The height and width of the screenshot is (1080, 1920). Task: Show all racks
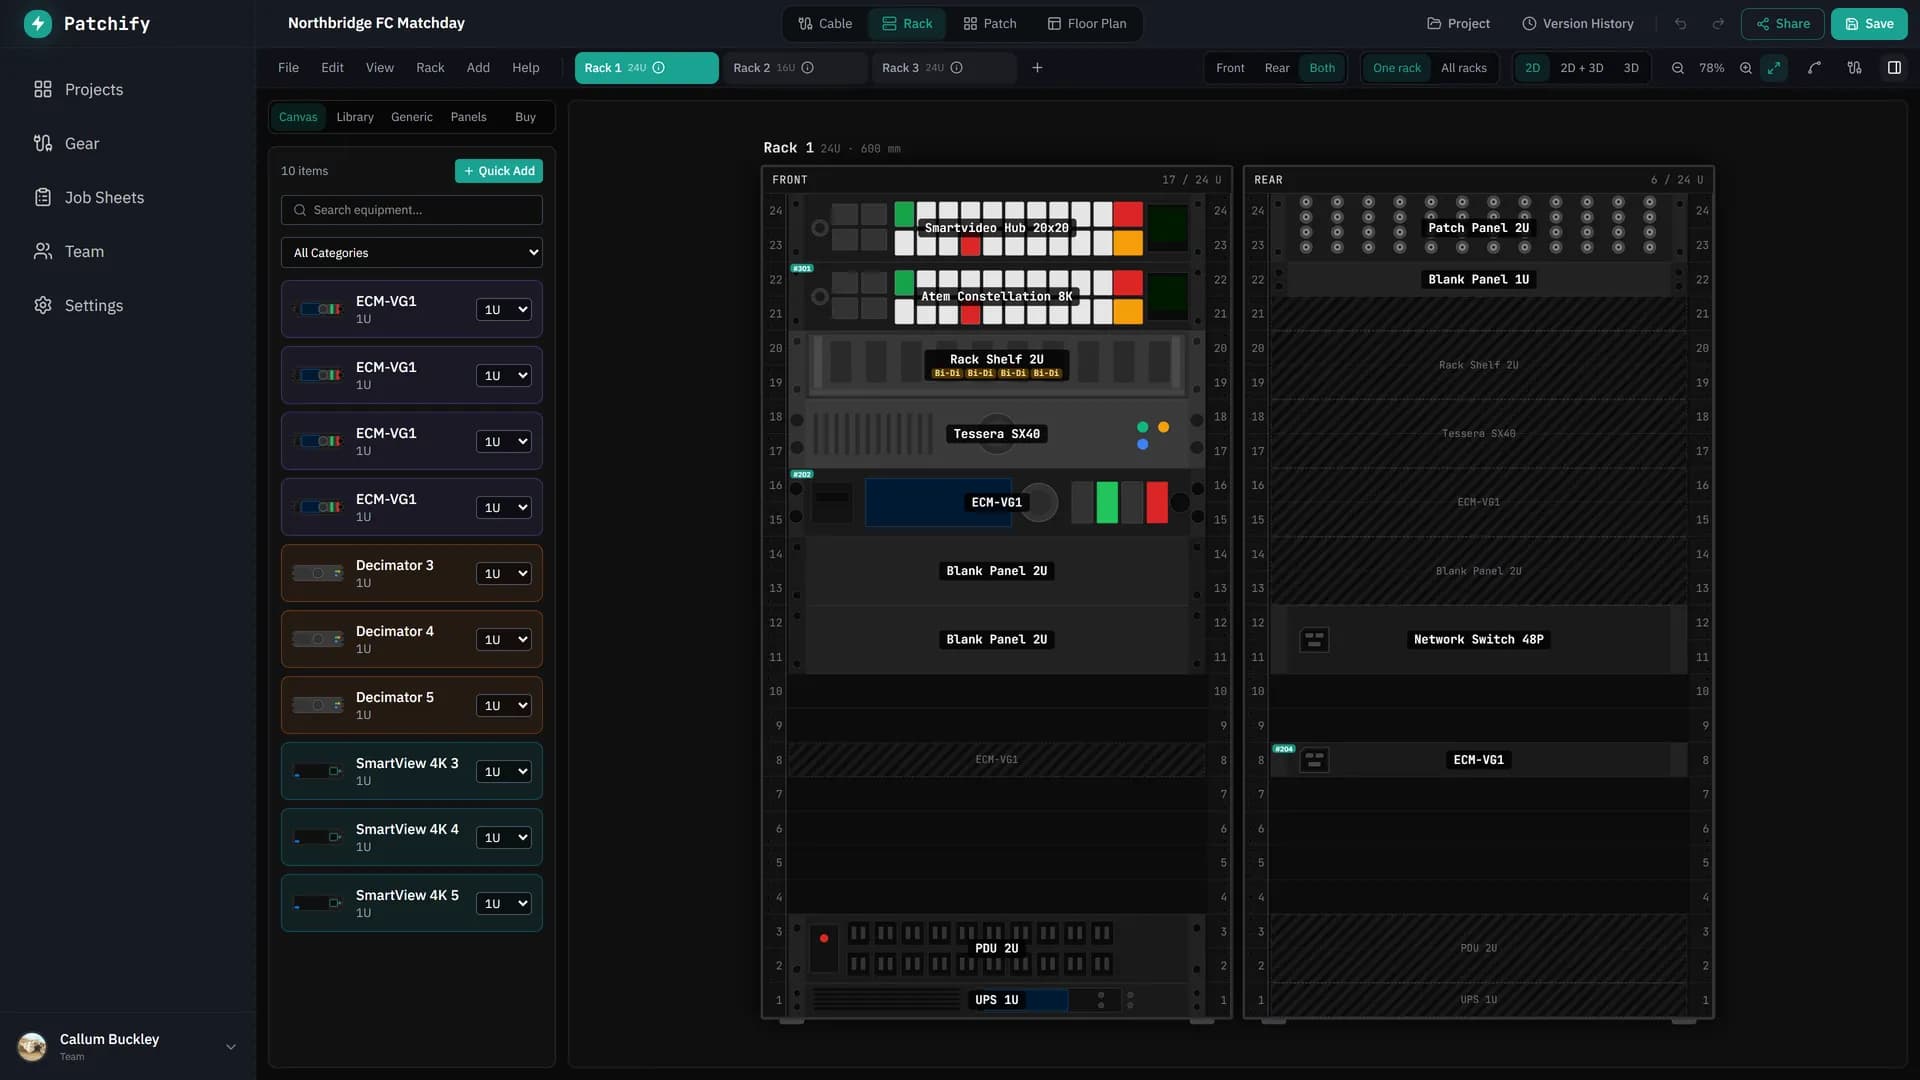point(1463,68)
